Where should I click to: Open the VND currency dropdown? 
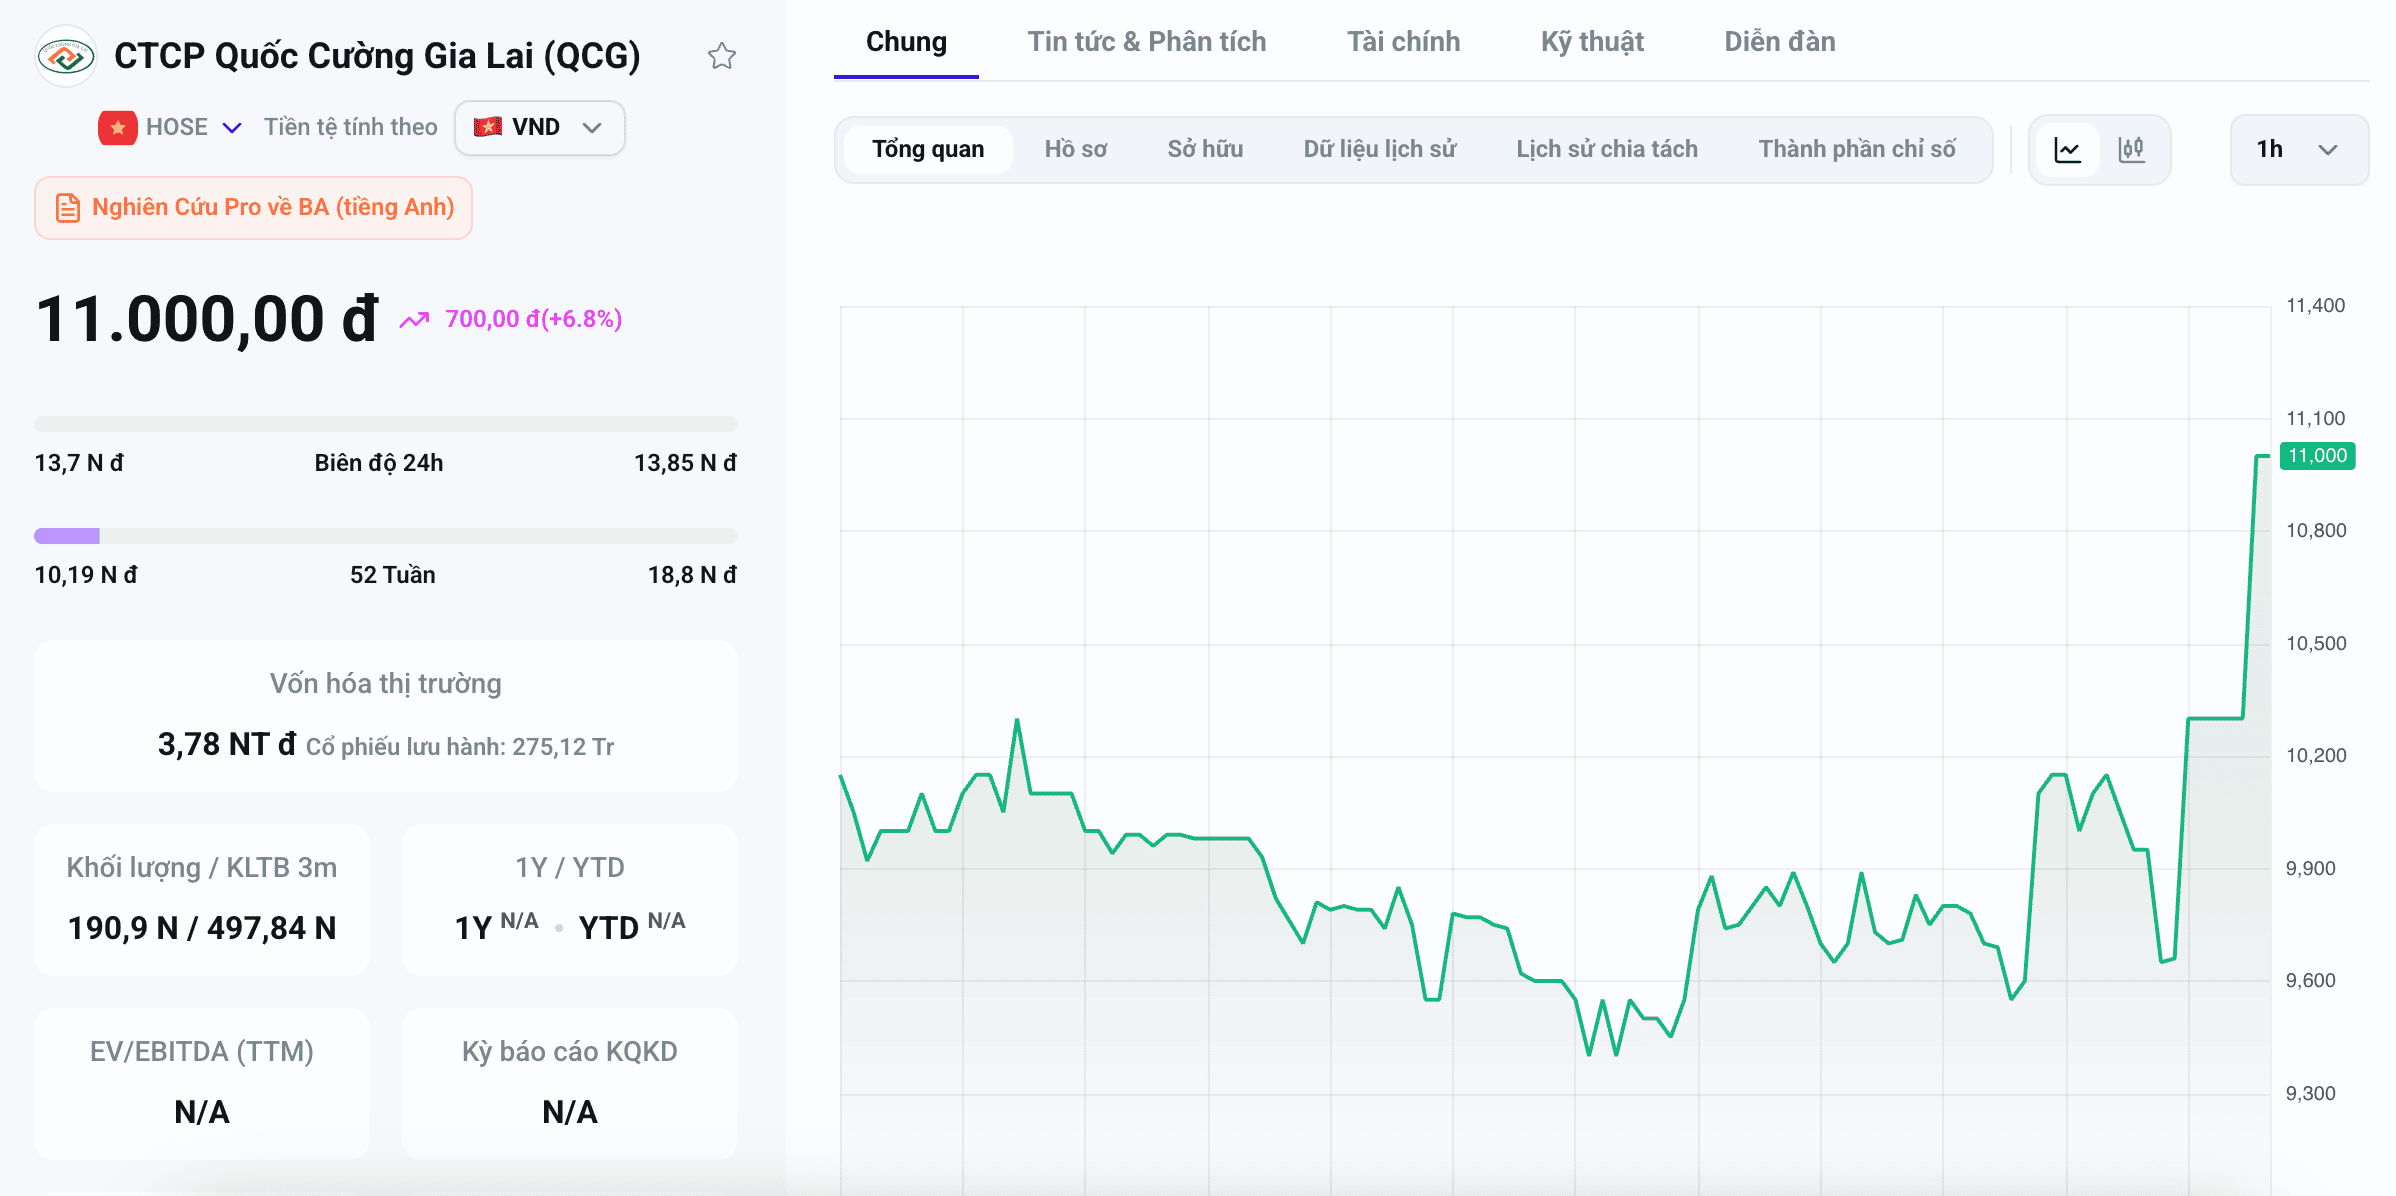click(x=540, y=128)
